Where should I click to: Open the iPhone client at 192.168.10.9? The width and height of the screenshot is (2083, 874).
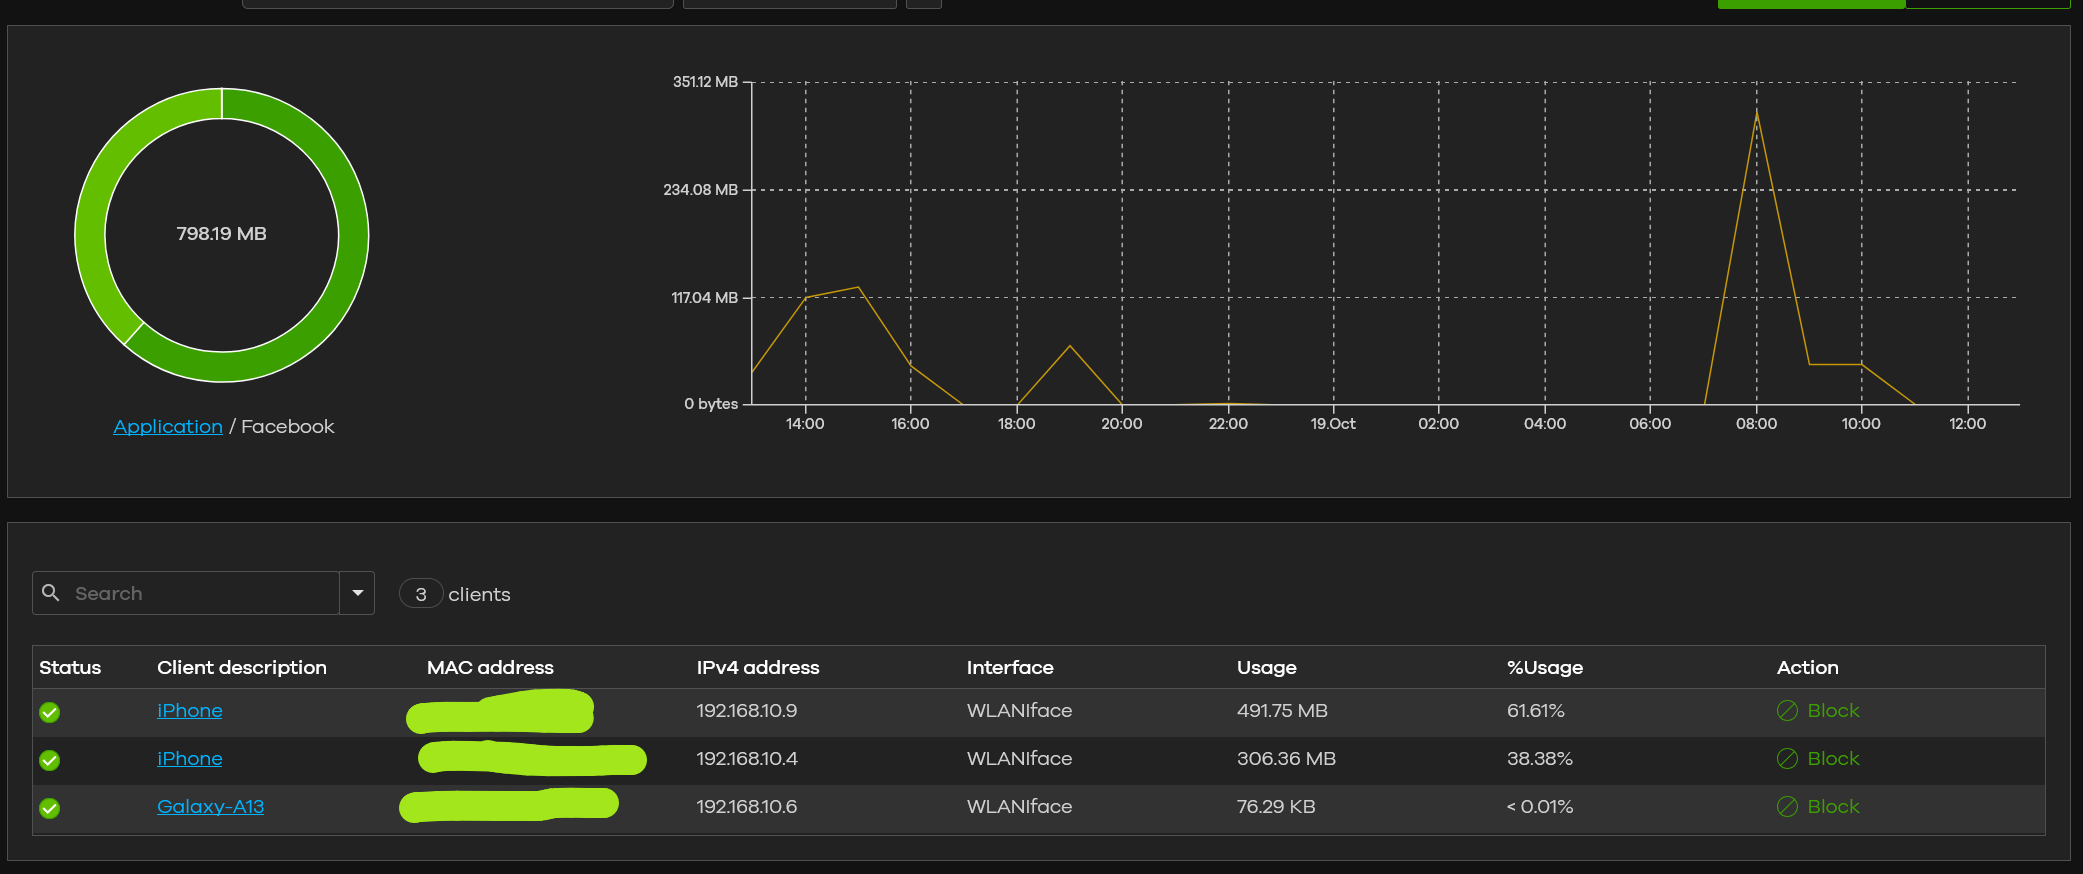pyautogui.click(x=190, y=711)
